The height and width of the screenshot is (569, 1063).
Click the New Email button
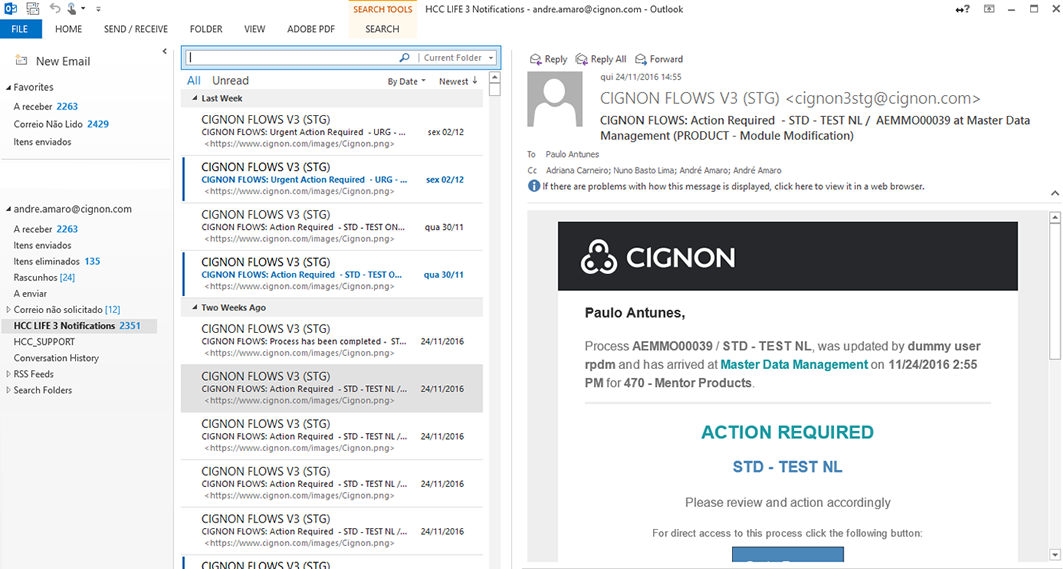click(x=53, y=61)
